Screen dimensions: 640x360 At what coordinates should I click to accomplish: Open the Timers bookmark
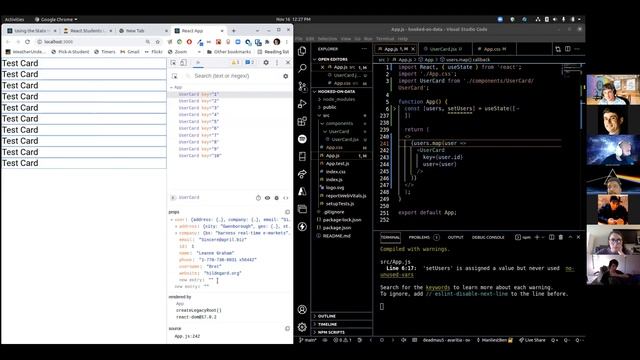[x=105, y=52]
